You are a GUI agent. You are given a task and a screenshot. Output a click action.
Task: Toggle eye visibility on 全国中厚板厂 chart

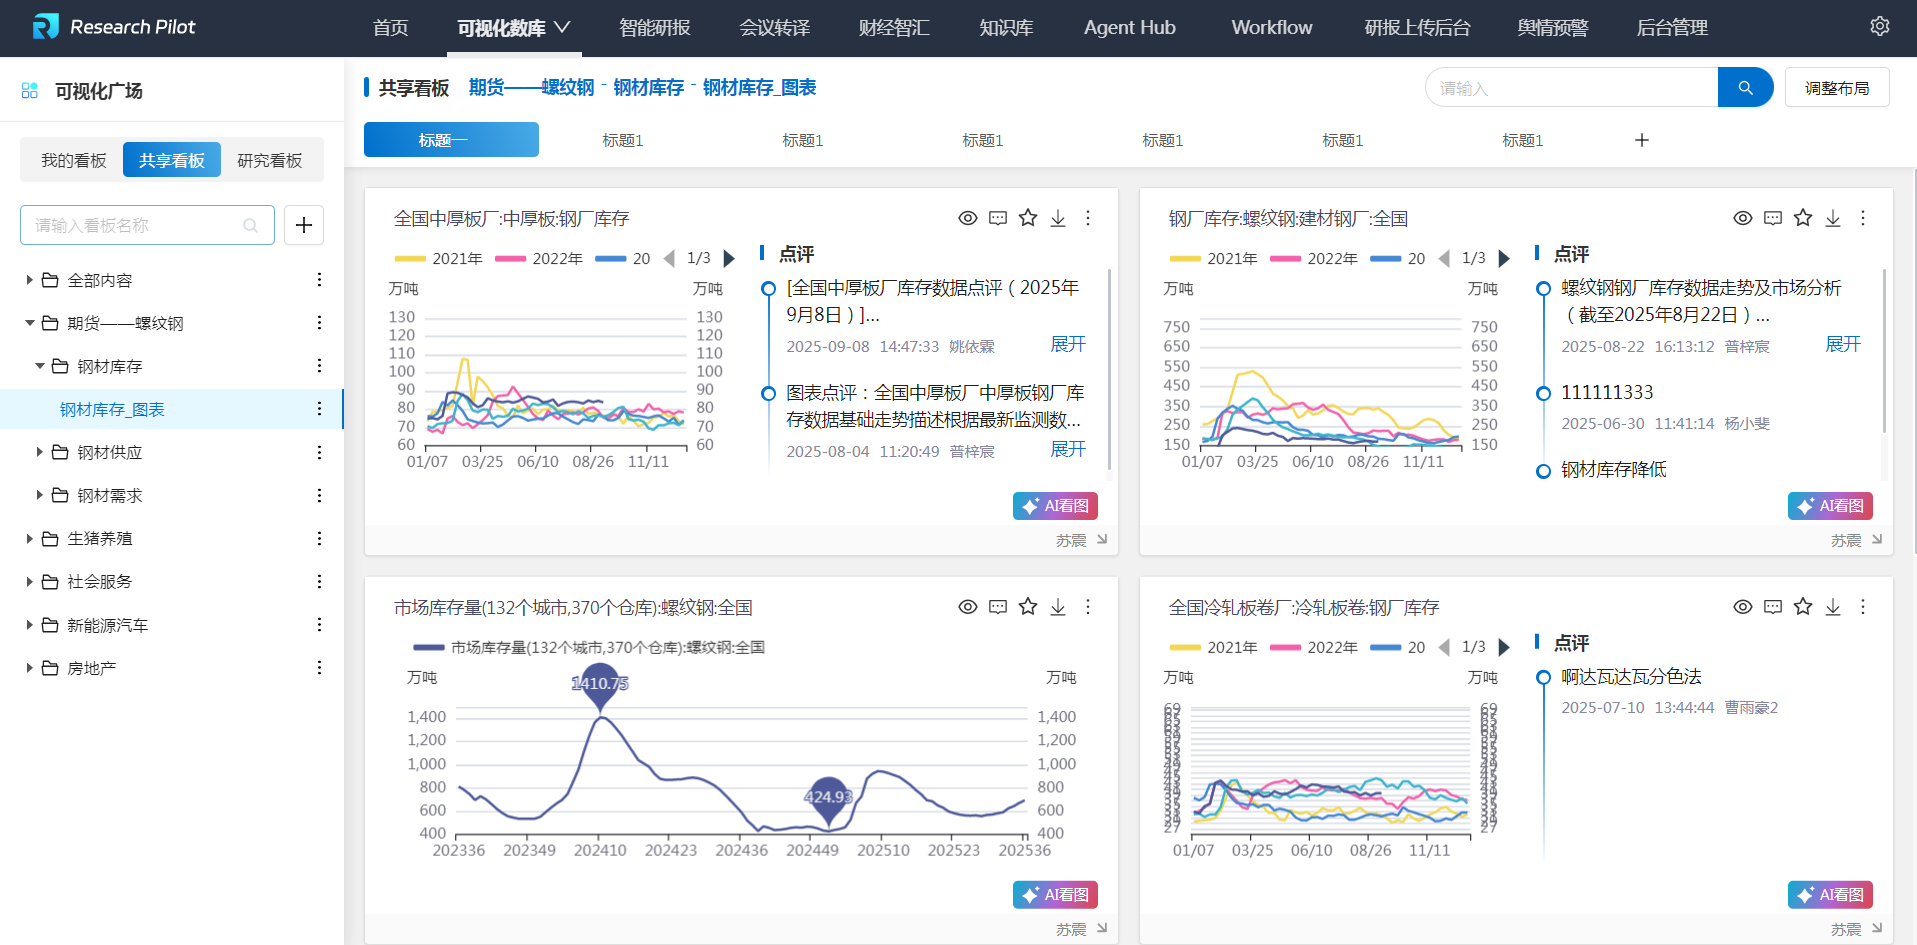point(967,218)
